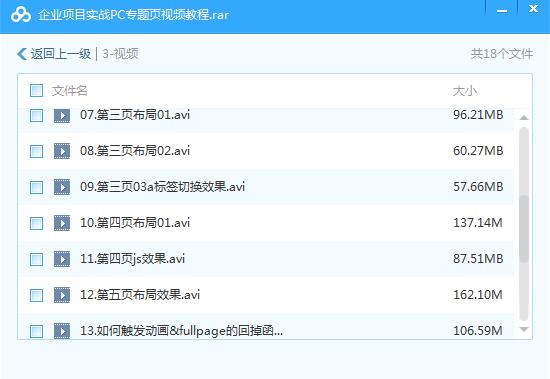This screenshot has width=550, height=379.
Task: Minimize the archive preview window
Action: point(502,11)
